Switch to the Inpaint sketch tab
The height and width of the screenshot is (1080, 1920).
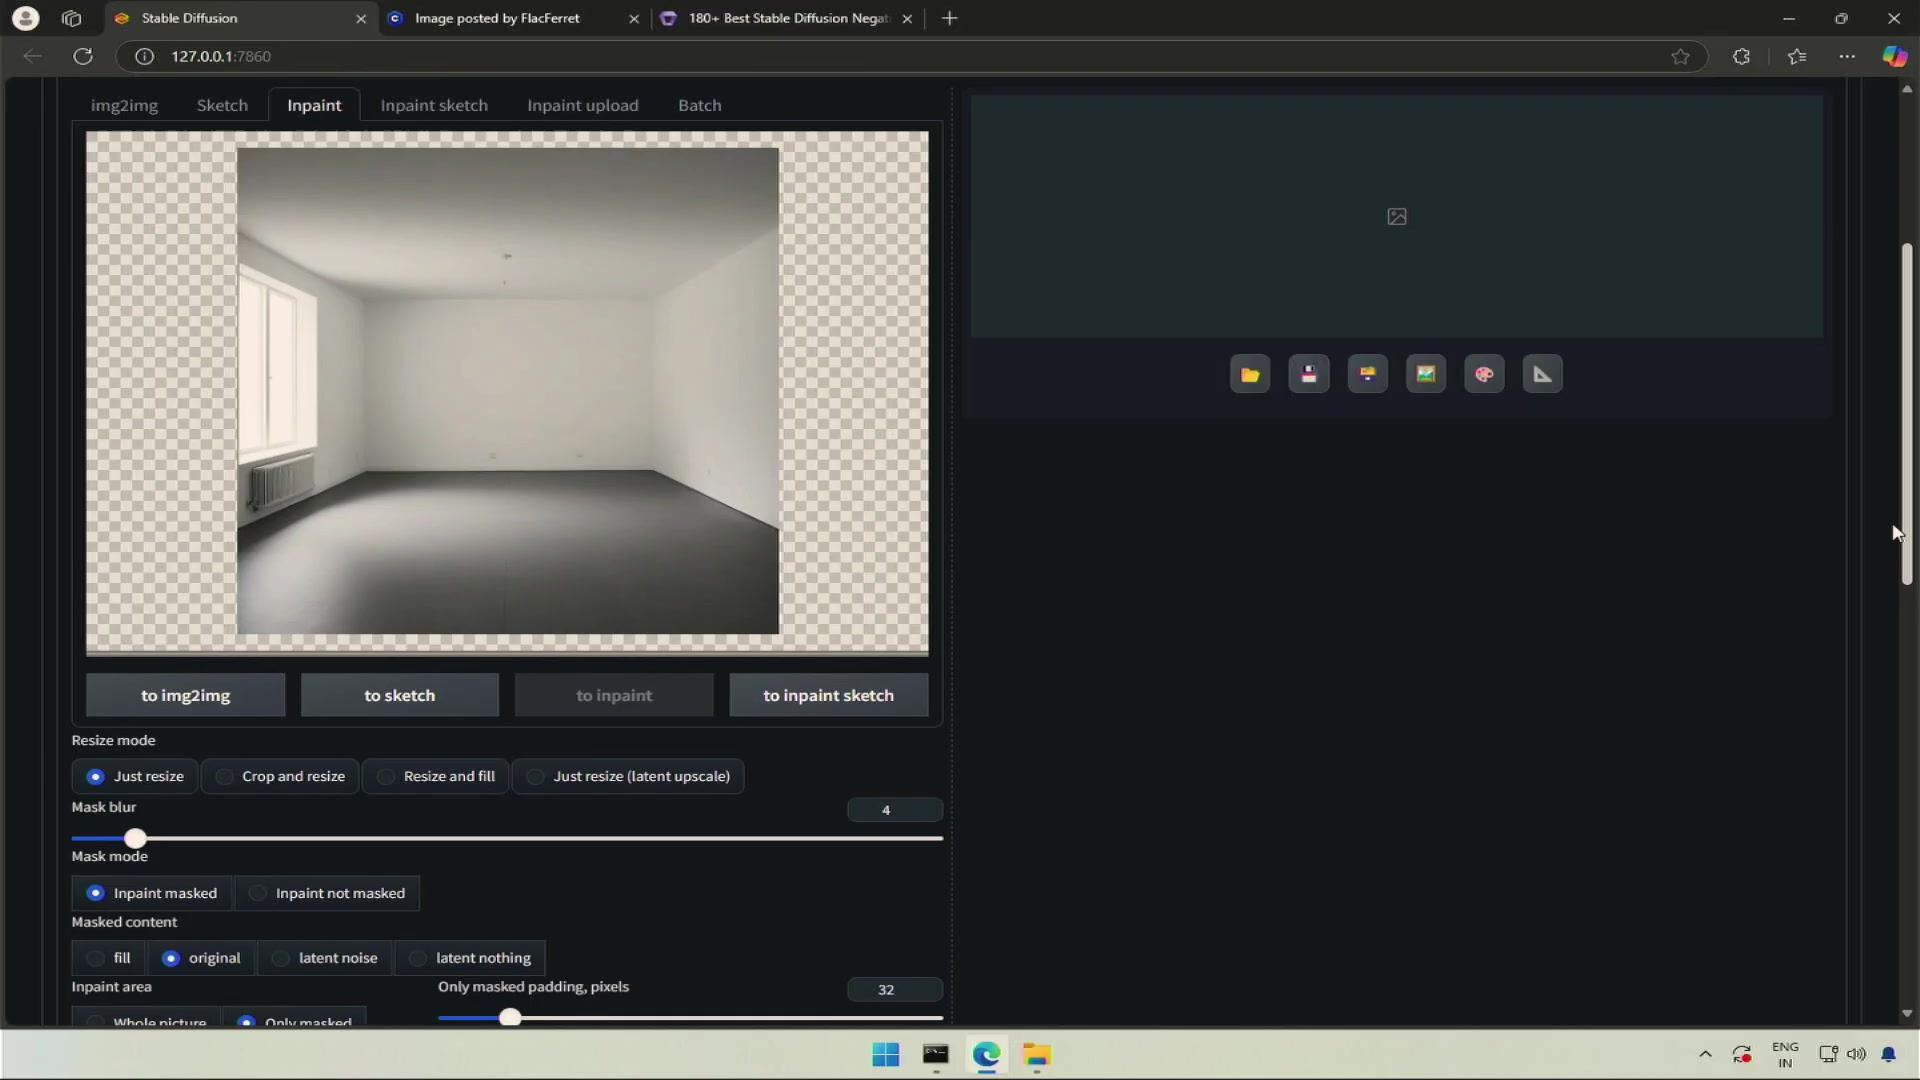coord(434,105)
